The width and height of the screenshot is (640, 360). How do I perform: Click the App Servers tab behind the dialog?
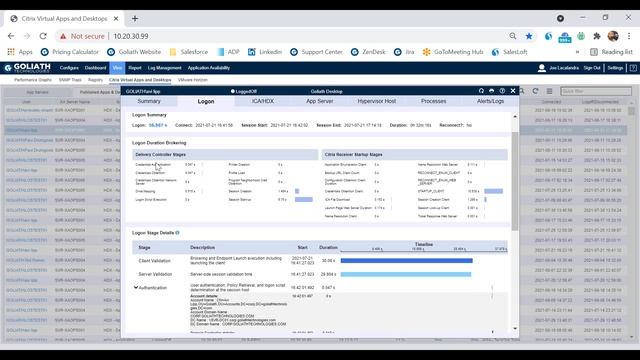pos(38,92)
